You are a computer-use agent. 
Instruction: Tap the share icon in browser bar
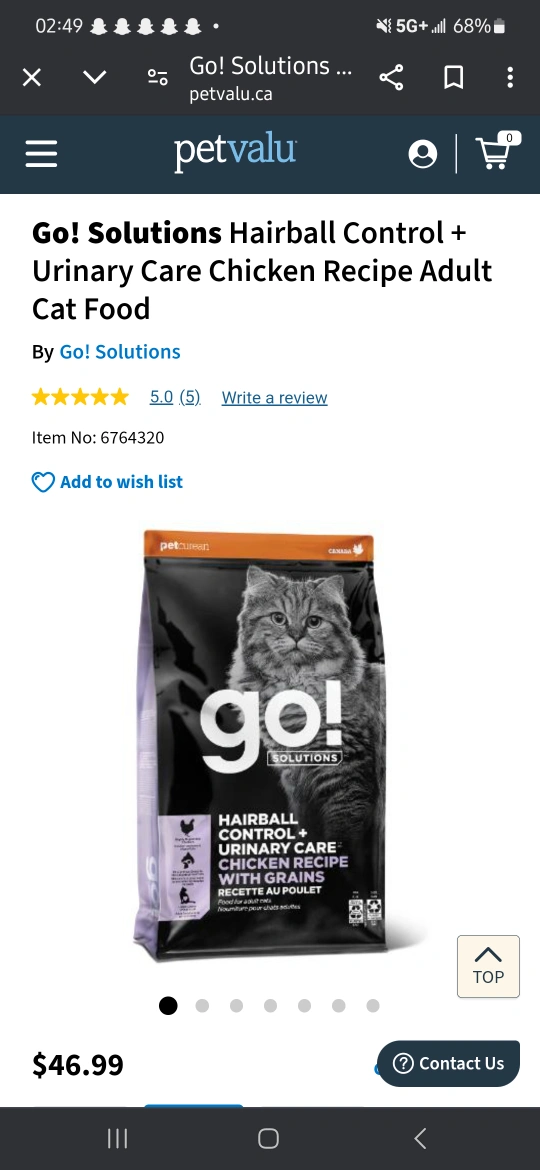[391, 77]
